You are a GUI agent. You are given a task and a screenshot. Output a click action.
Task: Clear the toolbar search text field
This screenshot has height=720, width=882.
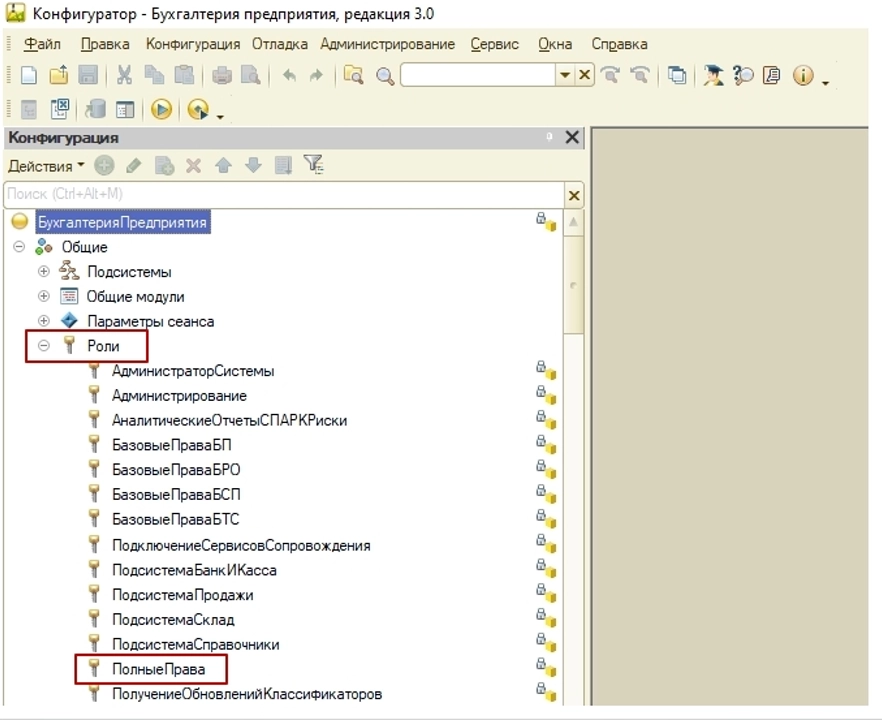(584, 75)
